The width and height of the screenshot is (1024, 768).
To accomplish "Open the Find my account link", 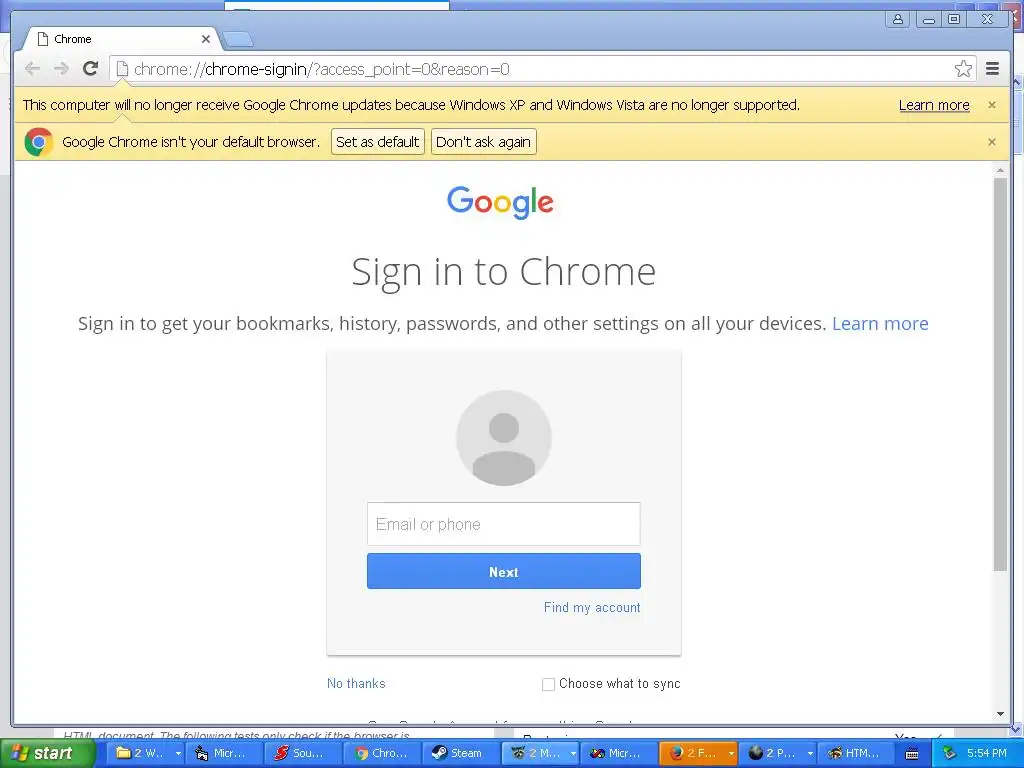I will click(592, 607).
